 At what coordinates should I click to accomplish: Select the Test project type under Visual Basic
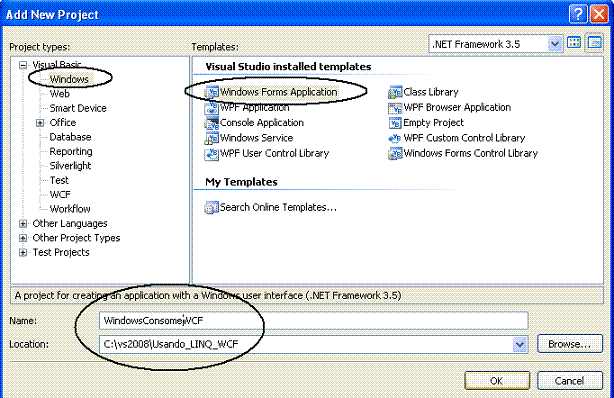[59, 181]
